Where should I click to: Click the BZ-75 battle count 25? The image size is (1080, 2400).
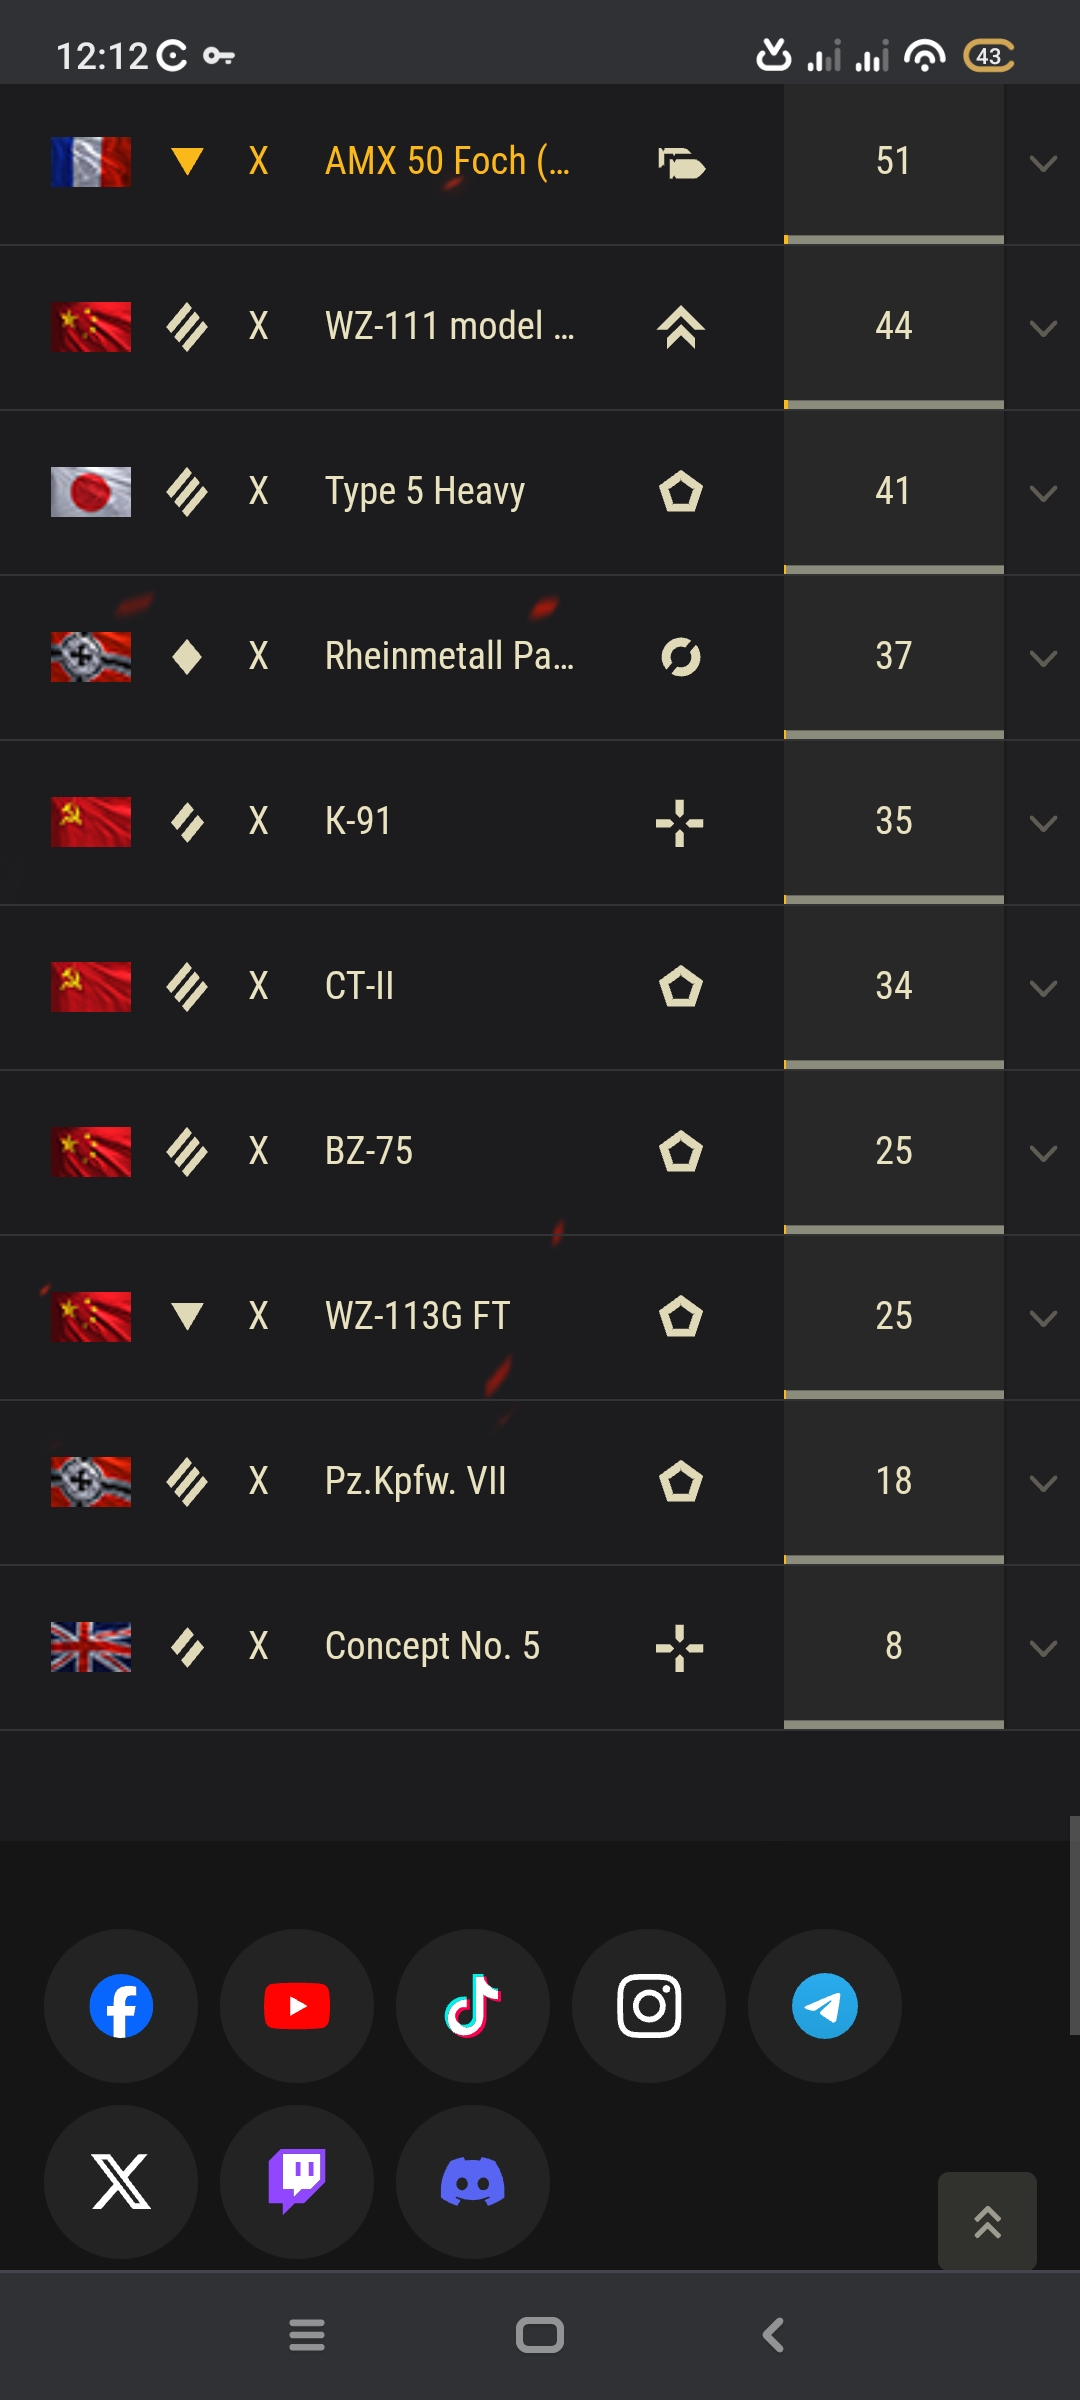coord(894,1151)
